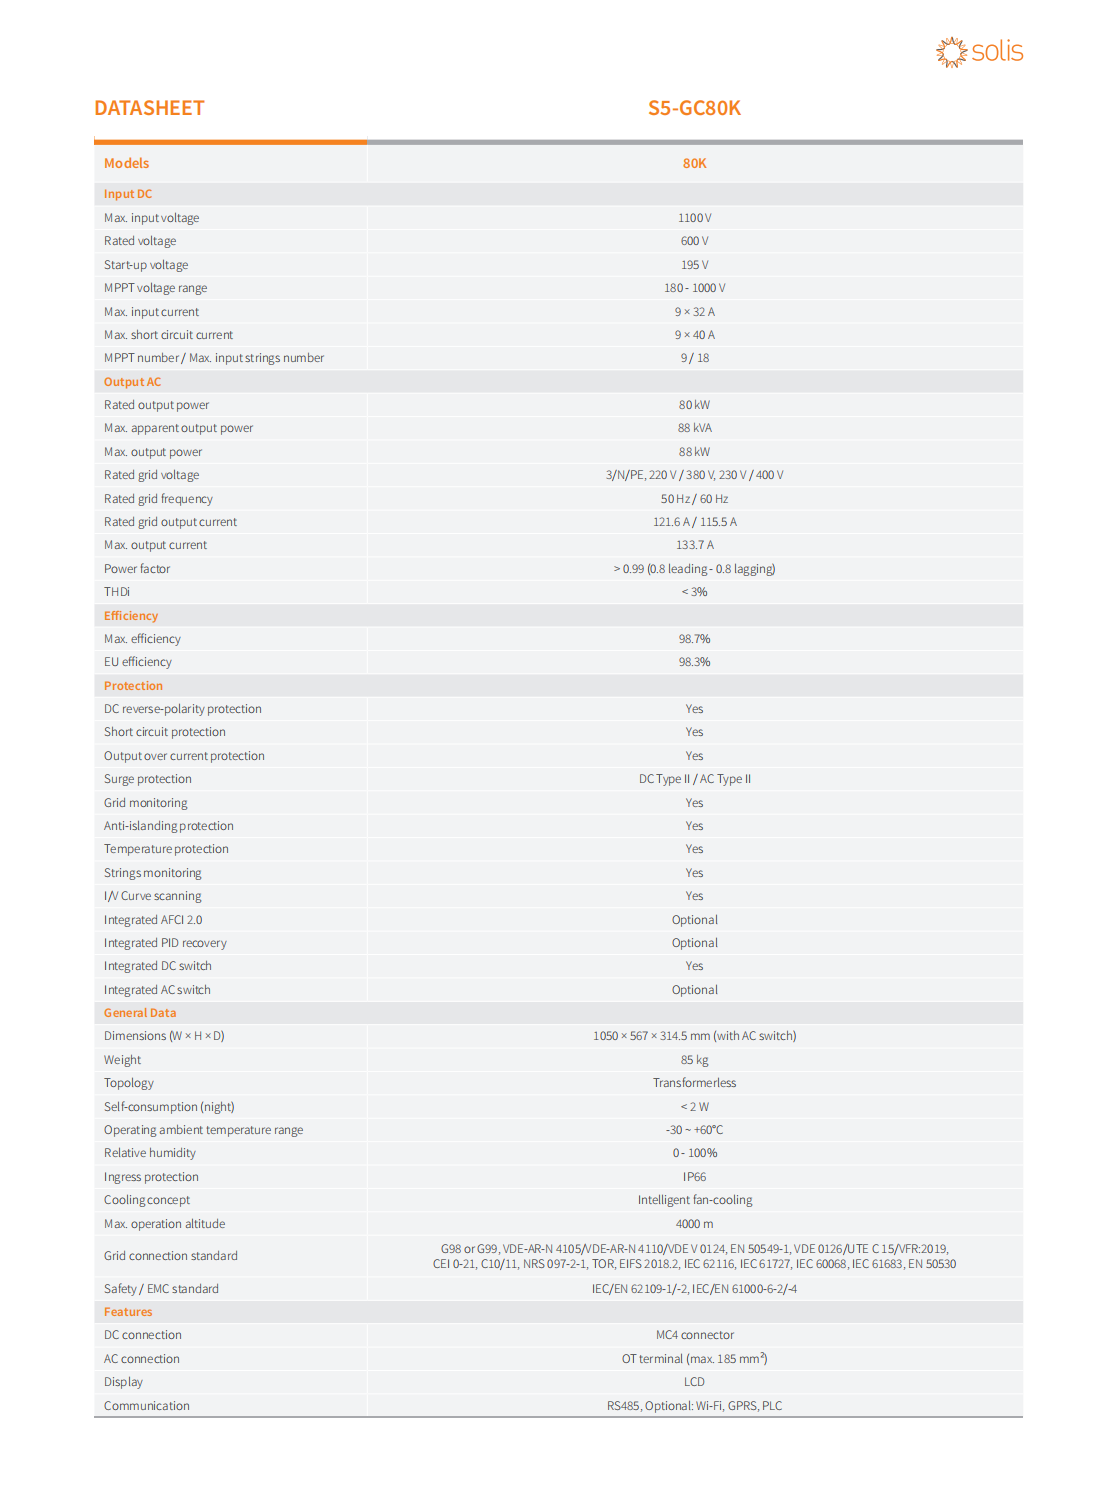Select the Max. efficiency 98.7% value

tap(694, 639)
